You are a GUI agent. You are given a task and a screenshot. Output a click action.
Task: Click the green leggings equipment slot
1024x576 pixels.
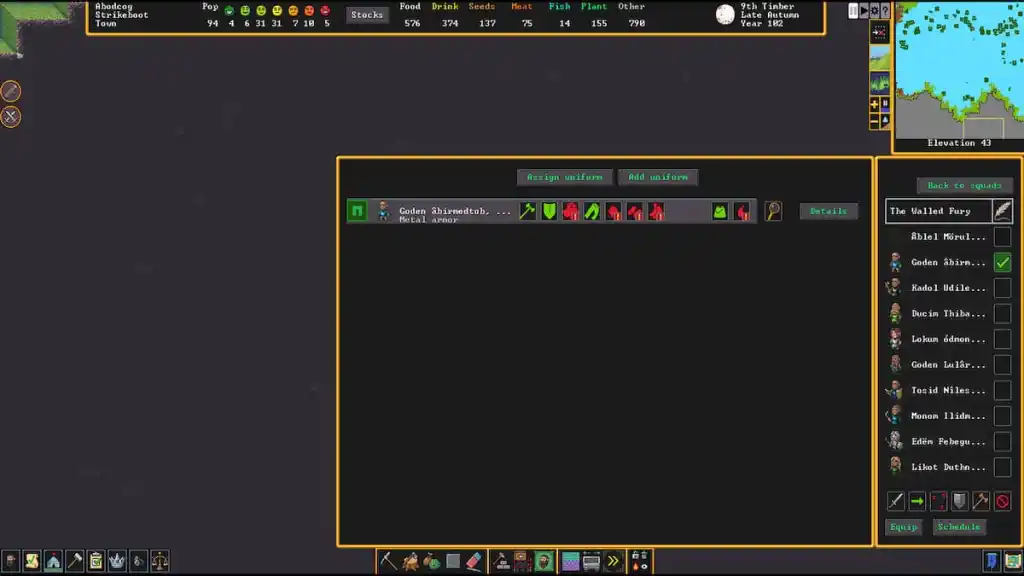pos(592,211)
